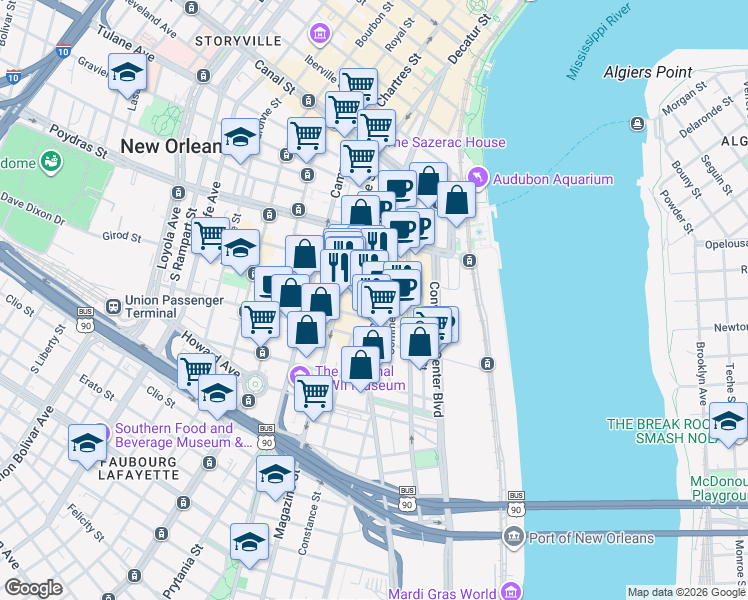The width and height of the screenshot is (748, 600).
Task: Click the Port of New Orleans pin
Action: point(514,538)
